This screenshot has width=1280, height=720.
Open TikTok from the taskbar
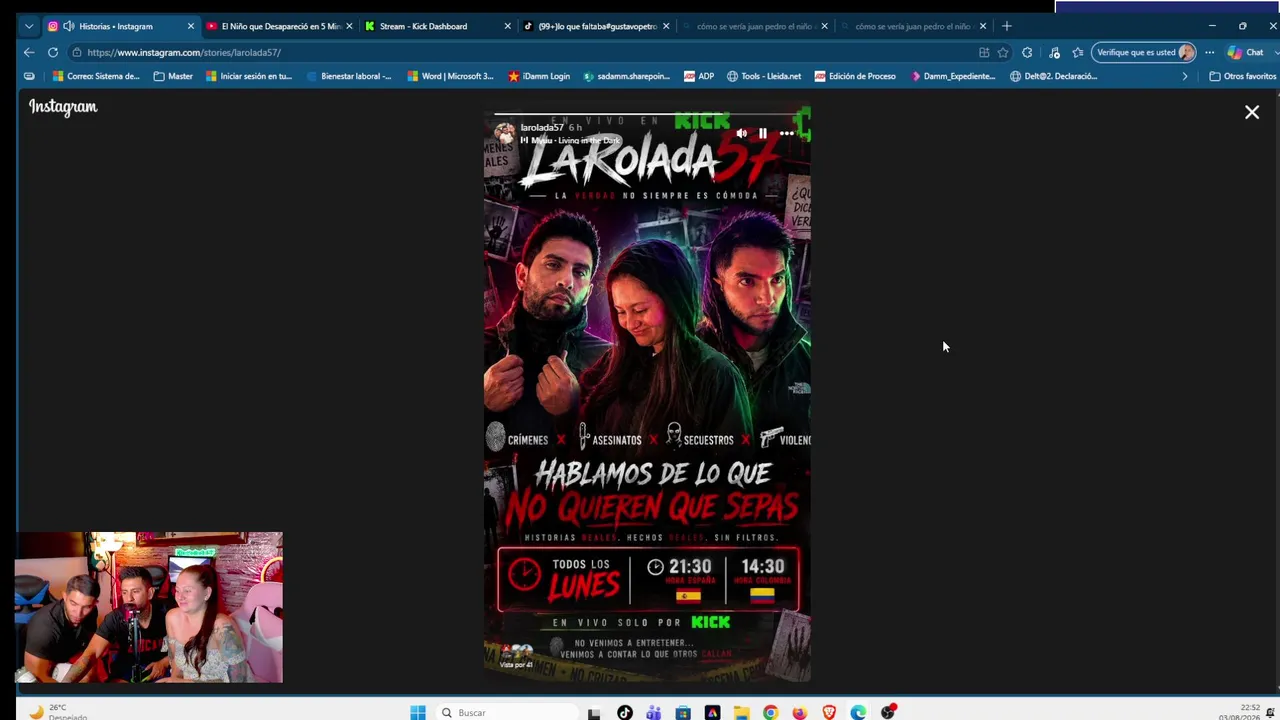[625, 713]
